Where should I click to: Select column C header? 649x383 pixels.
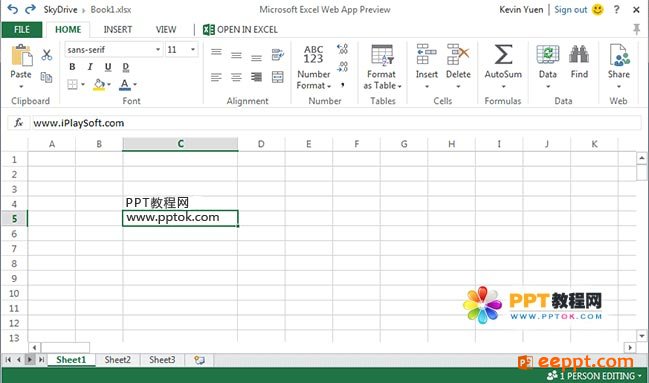coord(180,144)
